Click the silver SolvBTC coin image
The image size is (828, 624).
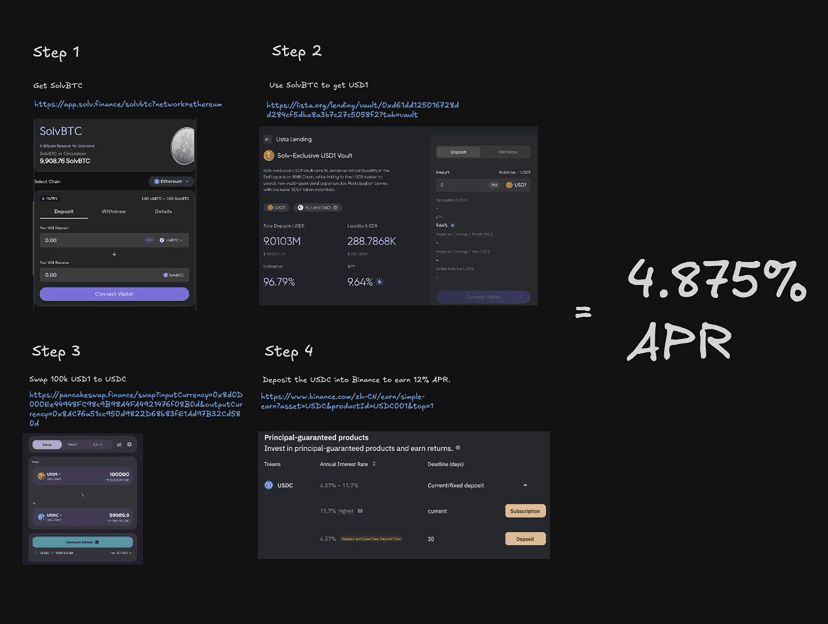183,146
